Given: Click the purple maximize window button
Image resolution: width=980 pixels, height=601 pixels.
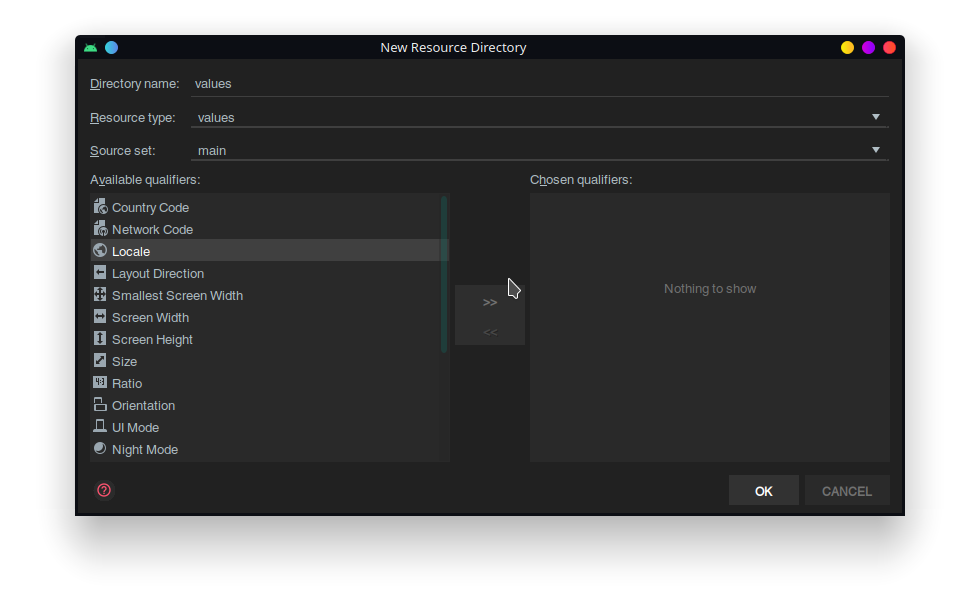Looking at the screenshot, I should tap(868, 47).
